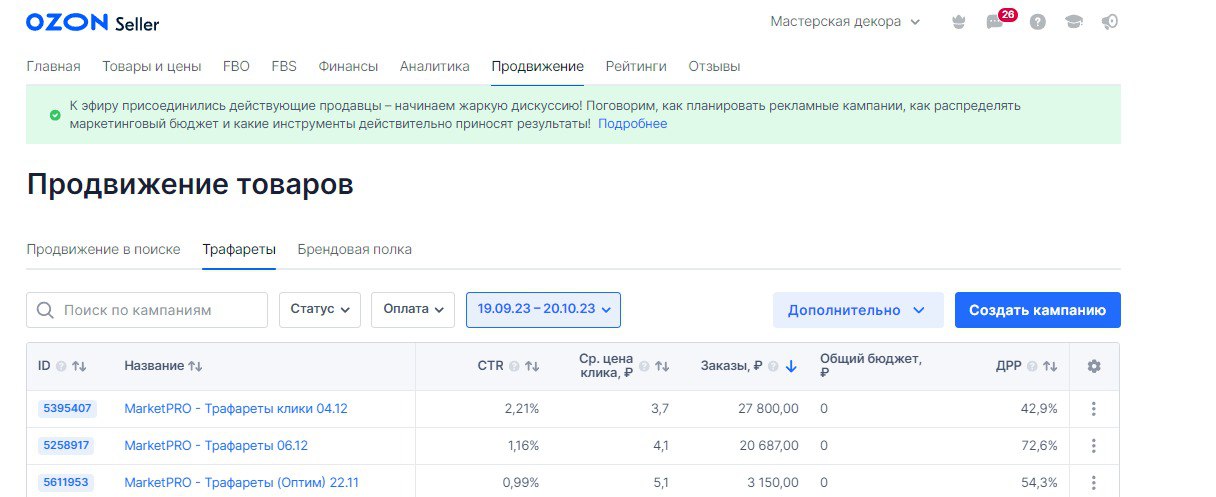Click campaign ID badge 5611953

pyautogui.click(x=67, y=483)
